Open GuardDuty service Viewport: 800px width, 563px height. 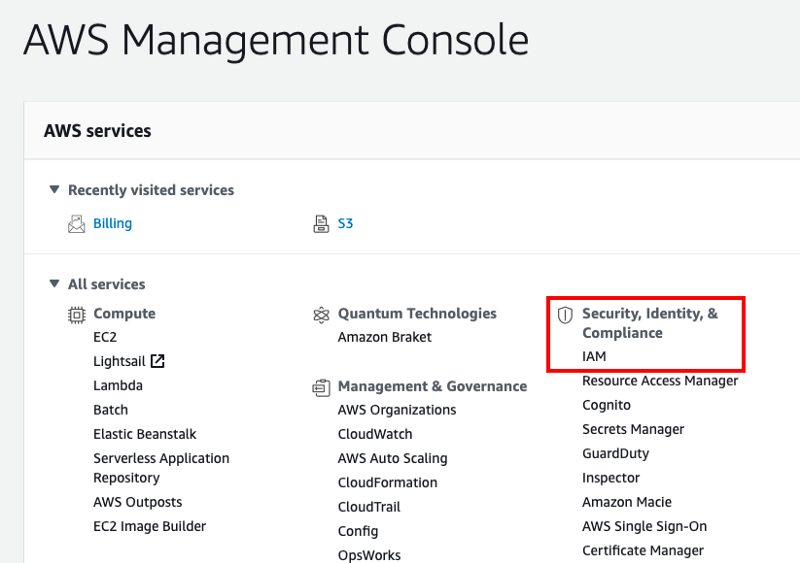click(616, 454)
